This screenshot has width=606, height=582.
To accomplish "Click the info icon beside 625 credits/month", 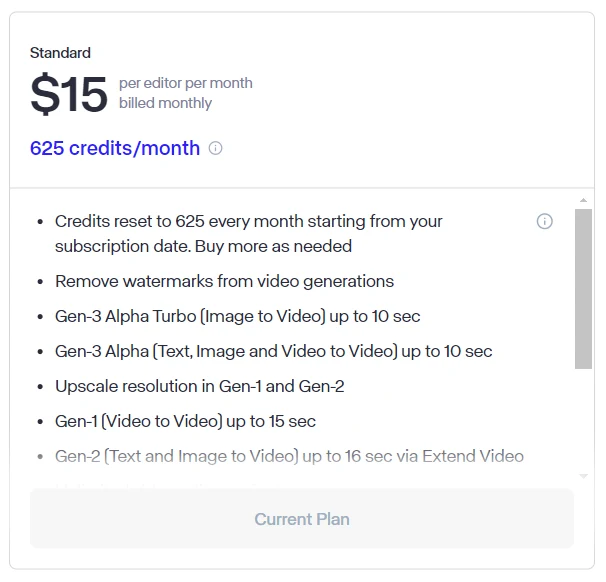I will pos(215,148).
